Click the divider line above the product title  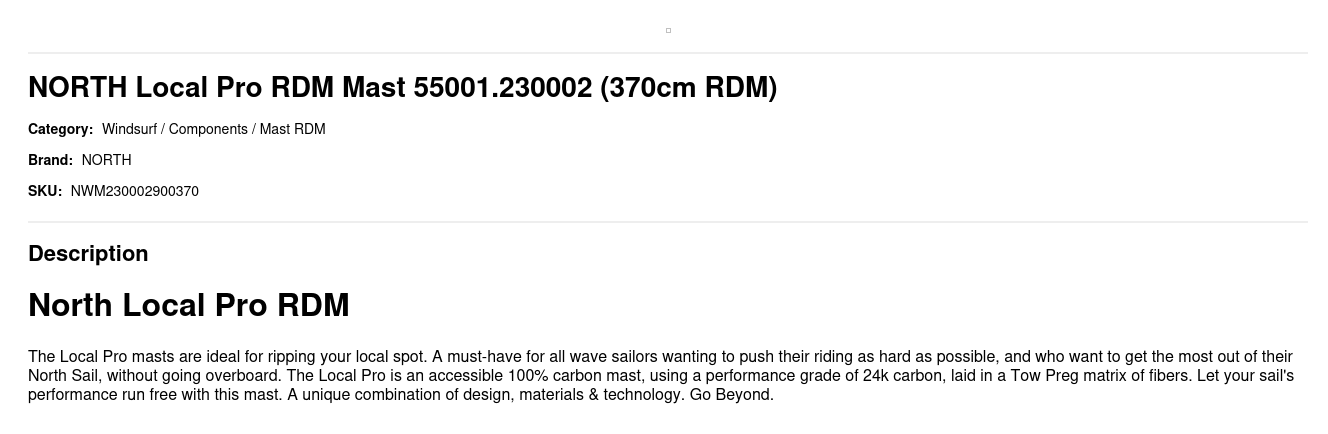[668, 53]
